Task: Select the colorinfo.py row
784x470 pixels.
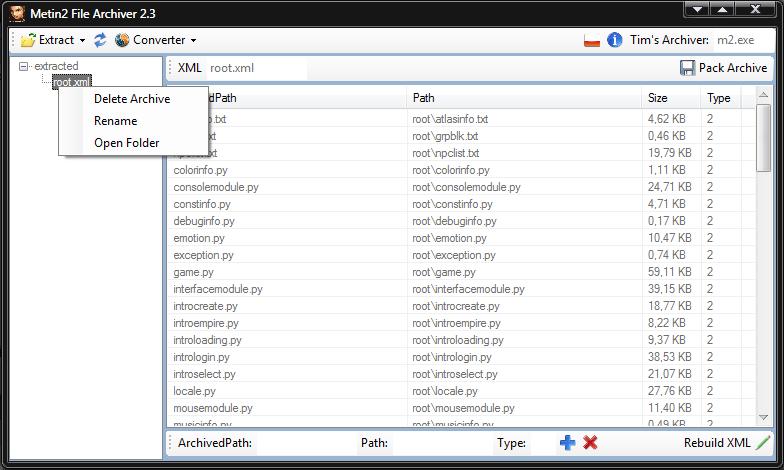Action: [460, 170]
